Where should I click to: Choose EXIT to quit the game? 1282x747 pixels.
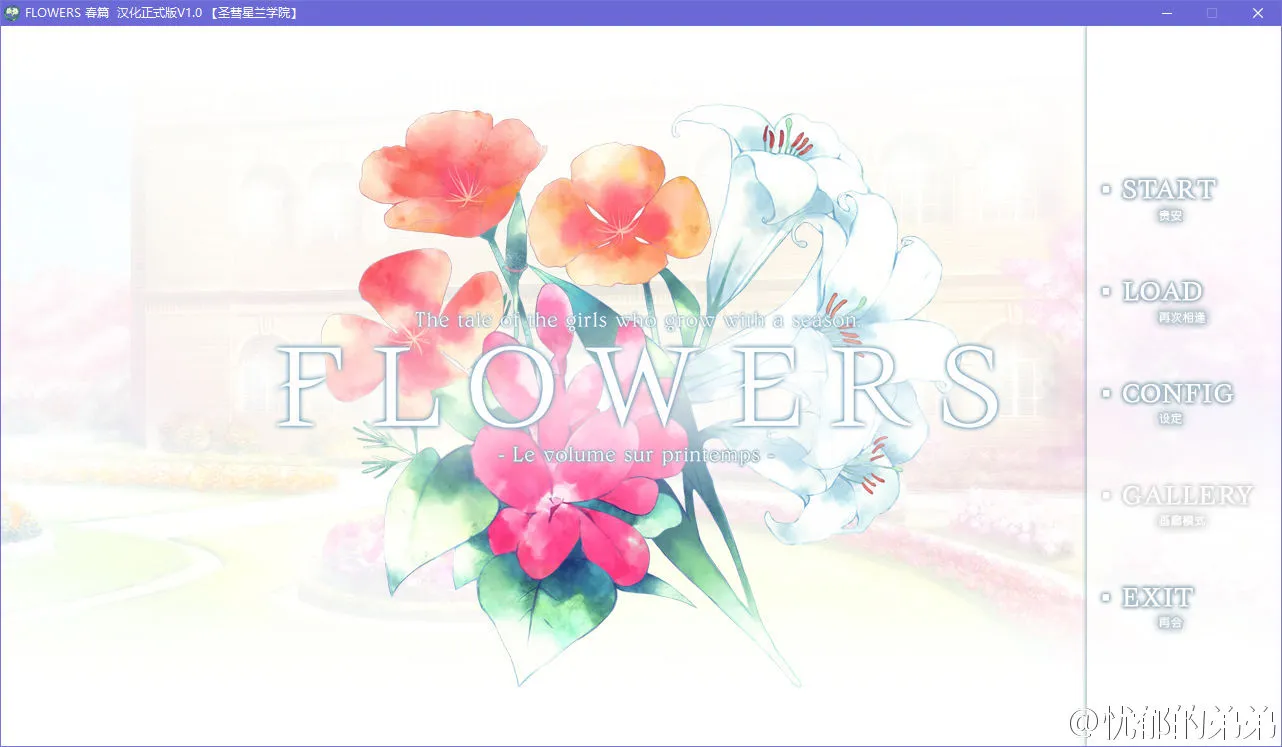click(1156, 598)
